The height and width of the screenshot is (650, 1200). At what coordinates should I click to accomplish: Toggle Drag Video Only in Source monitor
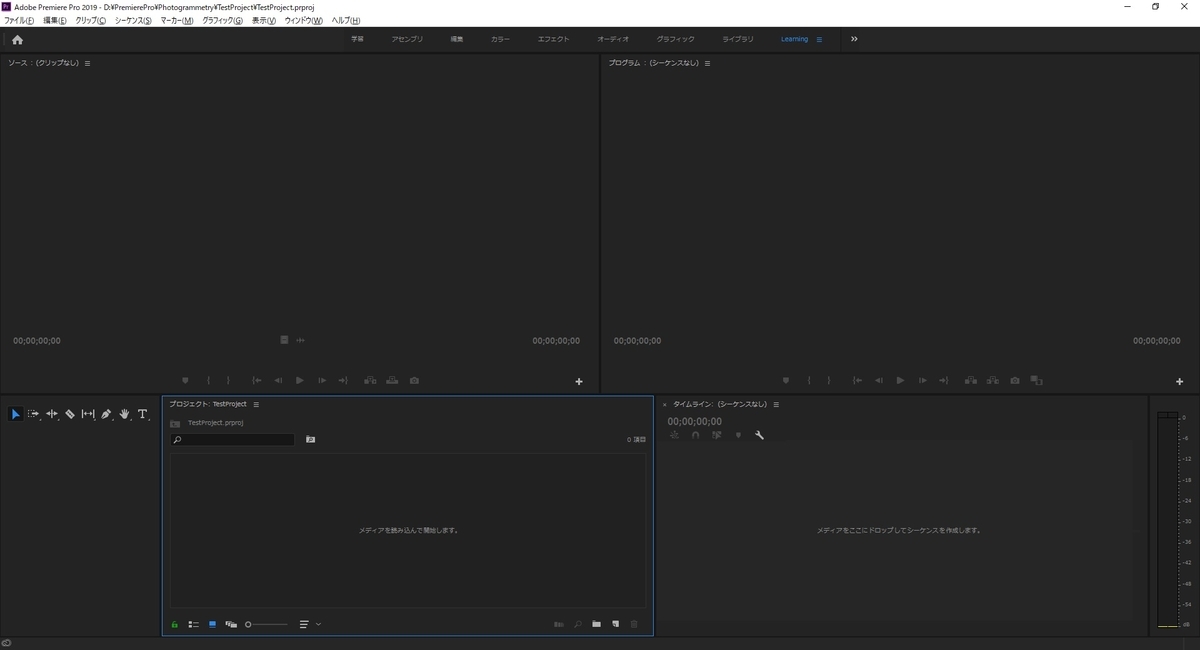point(284,340)
